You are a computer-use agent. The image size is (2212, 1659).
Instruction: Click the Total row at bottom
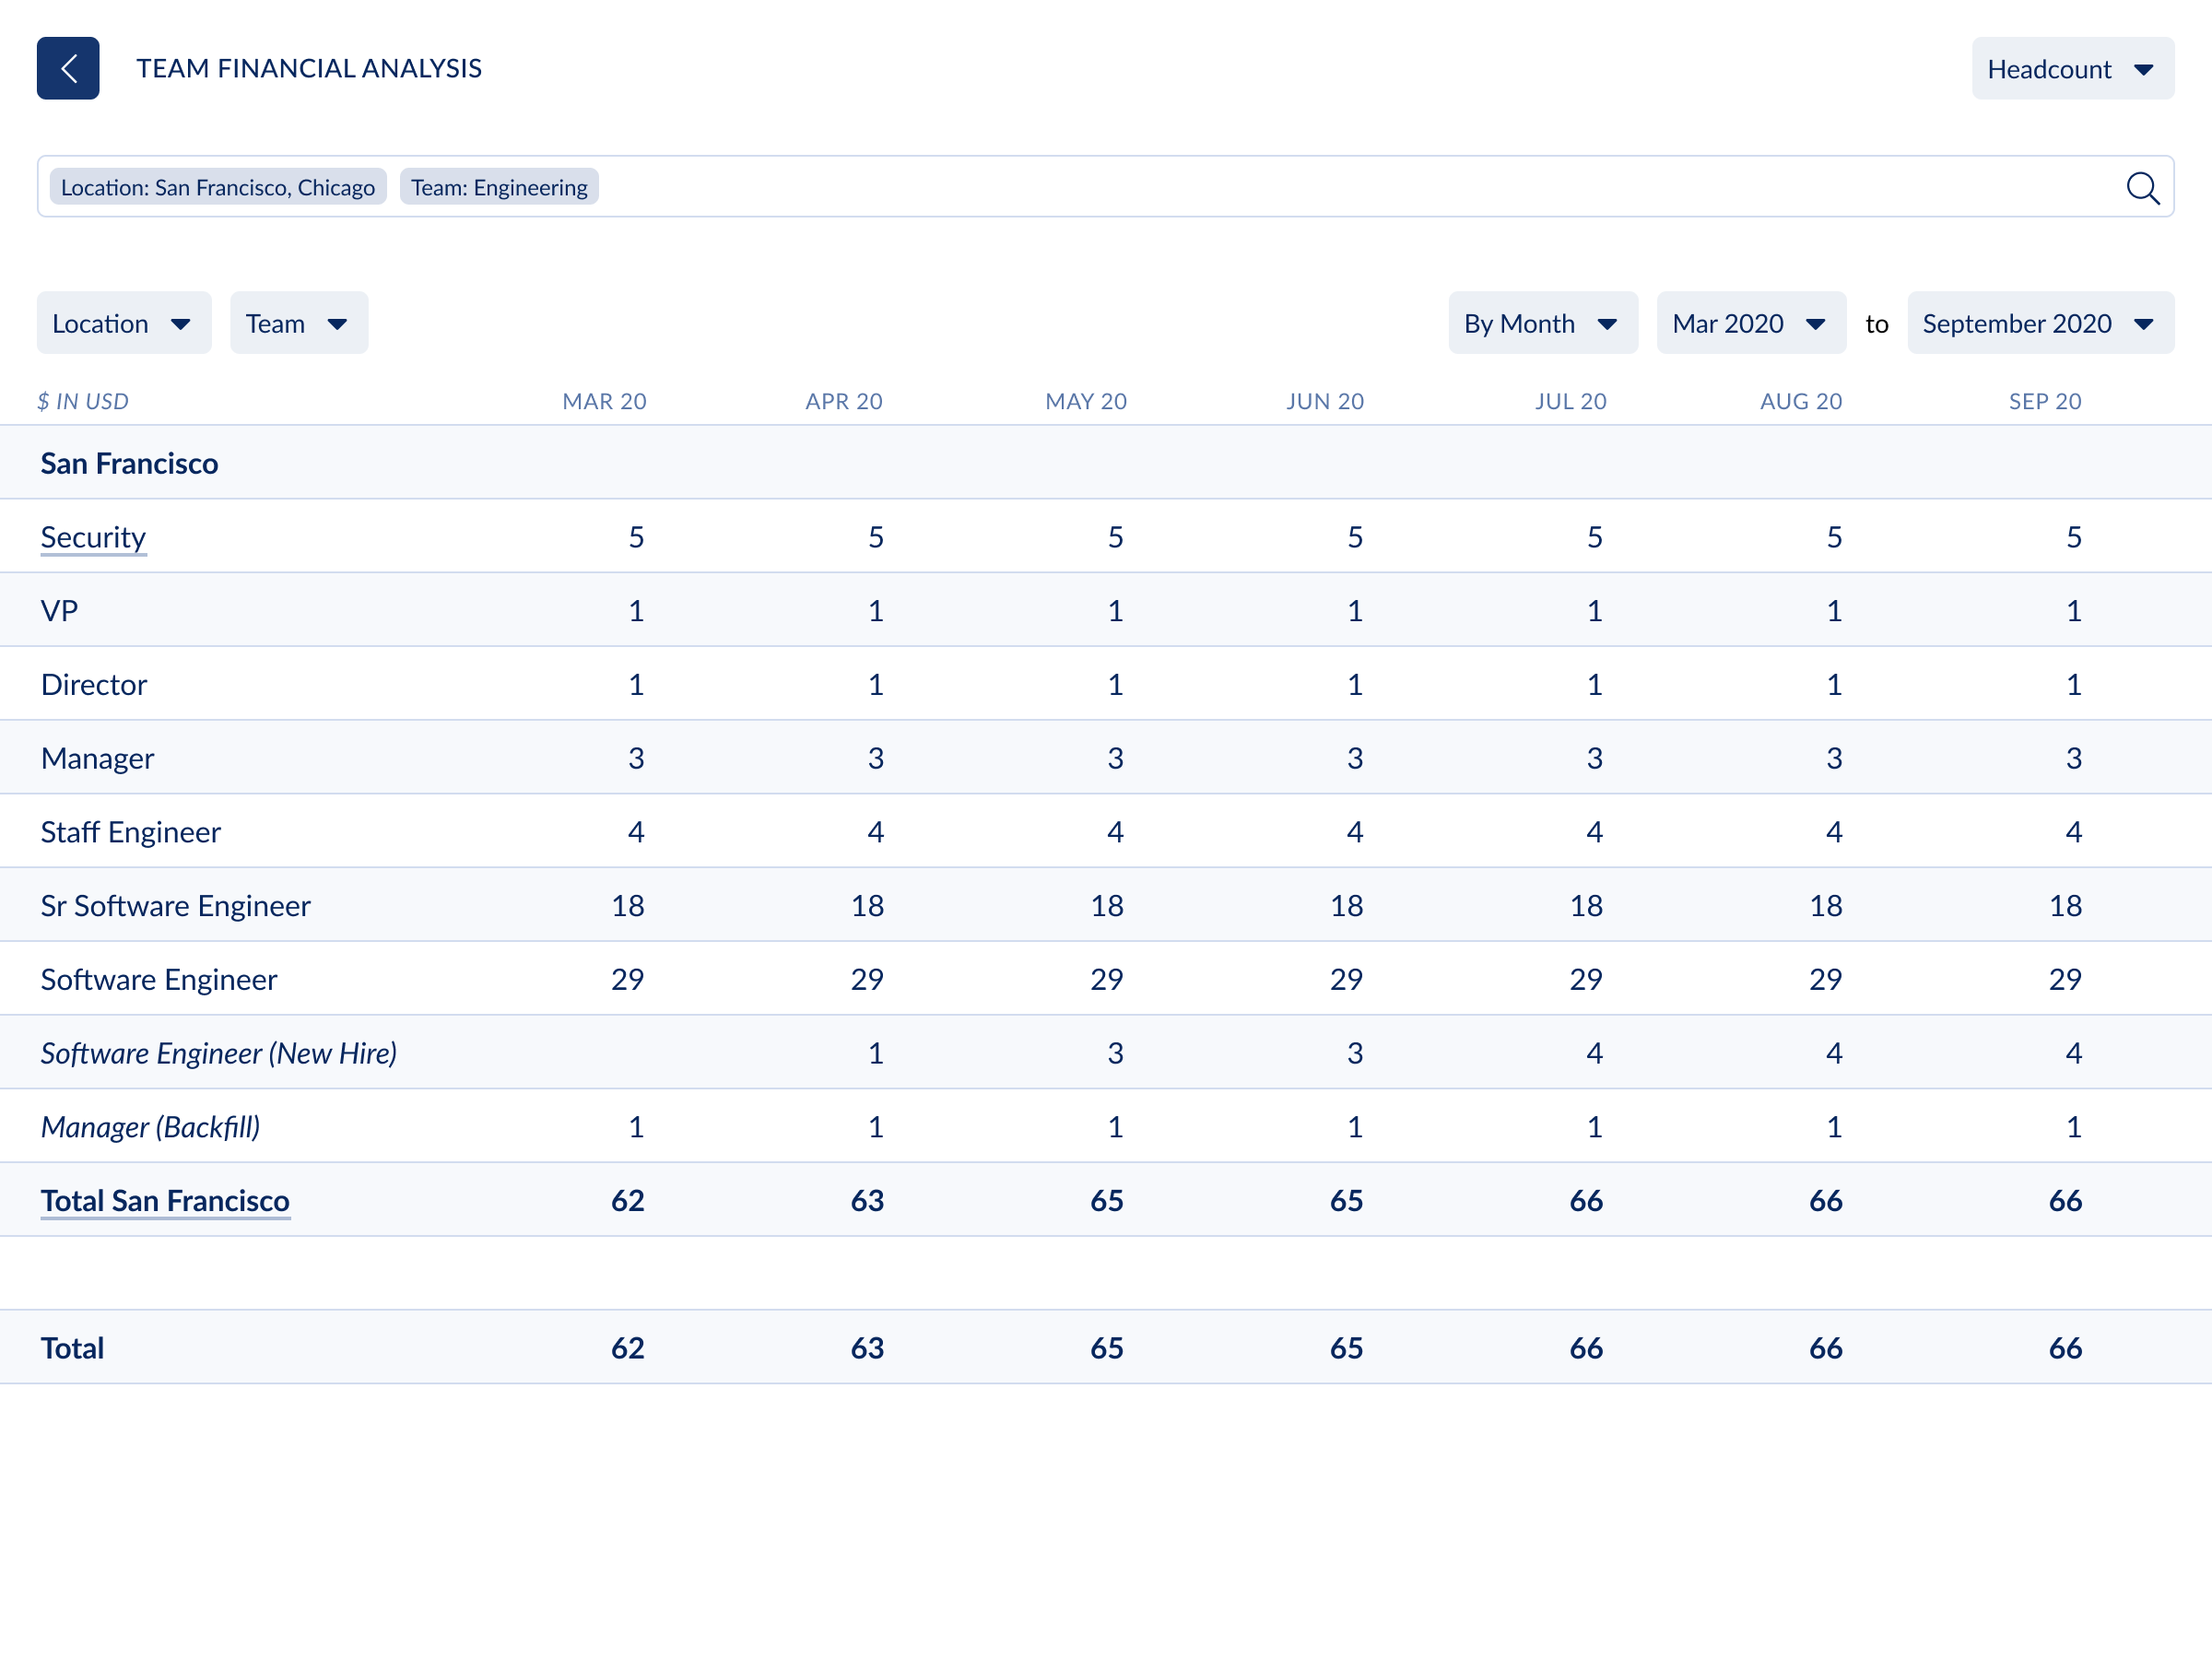point(72,1347)
